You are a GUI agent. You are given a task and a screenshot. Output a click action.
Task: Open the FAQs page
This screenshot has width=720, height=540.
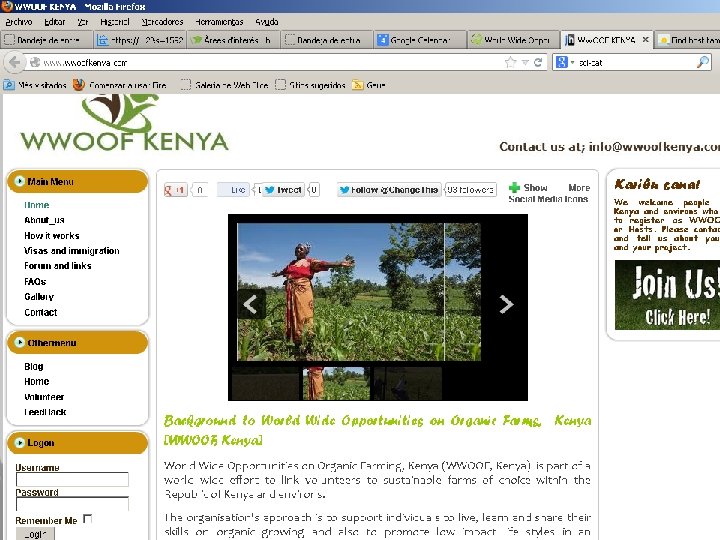[35, 281]
